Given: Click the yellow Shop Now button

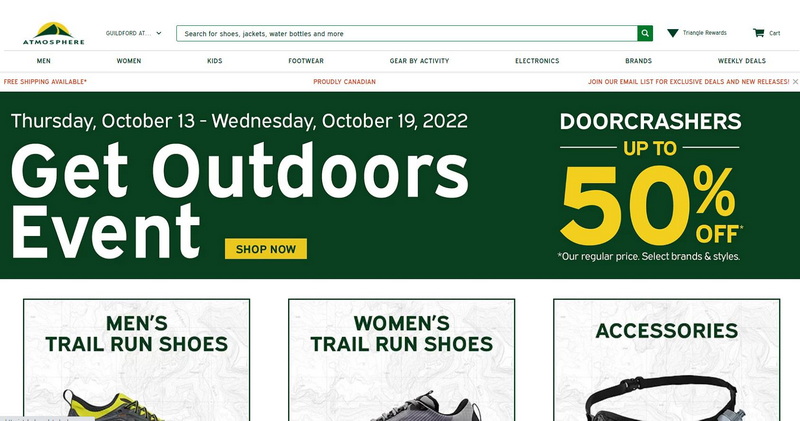Looking at the screenshot, I should [266, 249].
